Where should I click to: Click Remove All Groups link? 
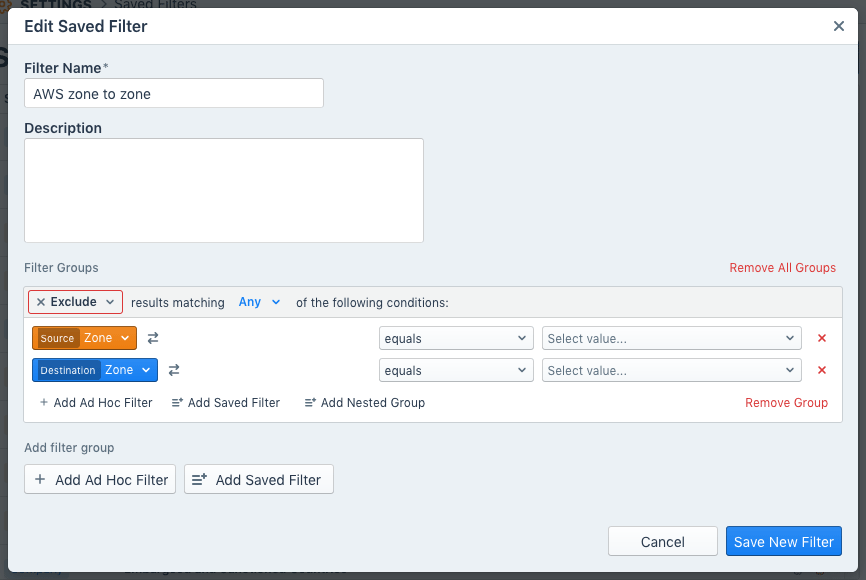pyautogui.click(x=782, y=268)
